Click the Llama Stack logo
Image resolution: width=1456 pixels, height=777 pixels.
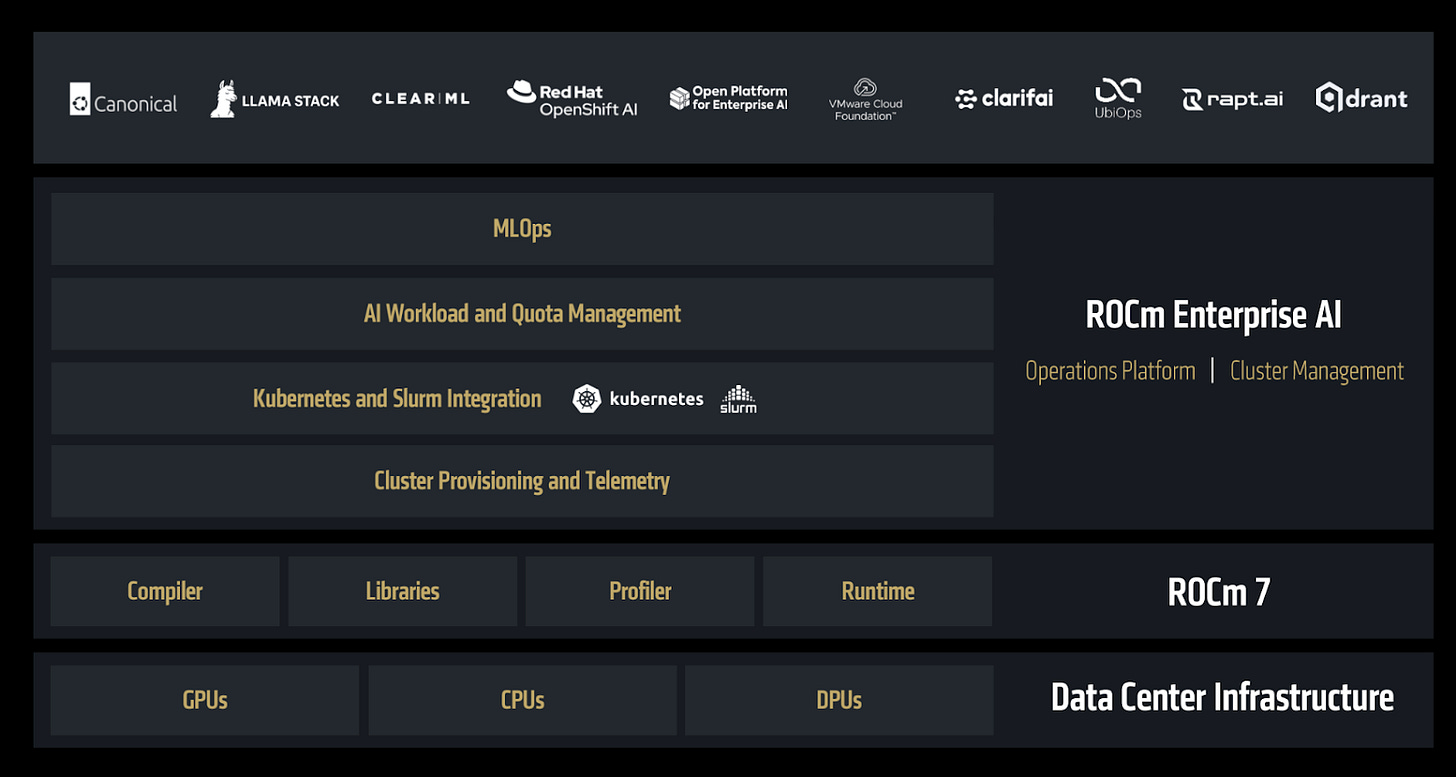(x=275, y=99)
